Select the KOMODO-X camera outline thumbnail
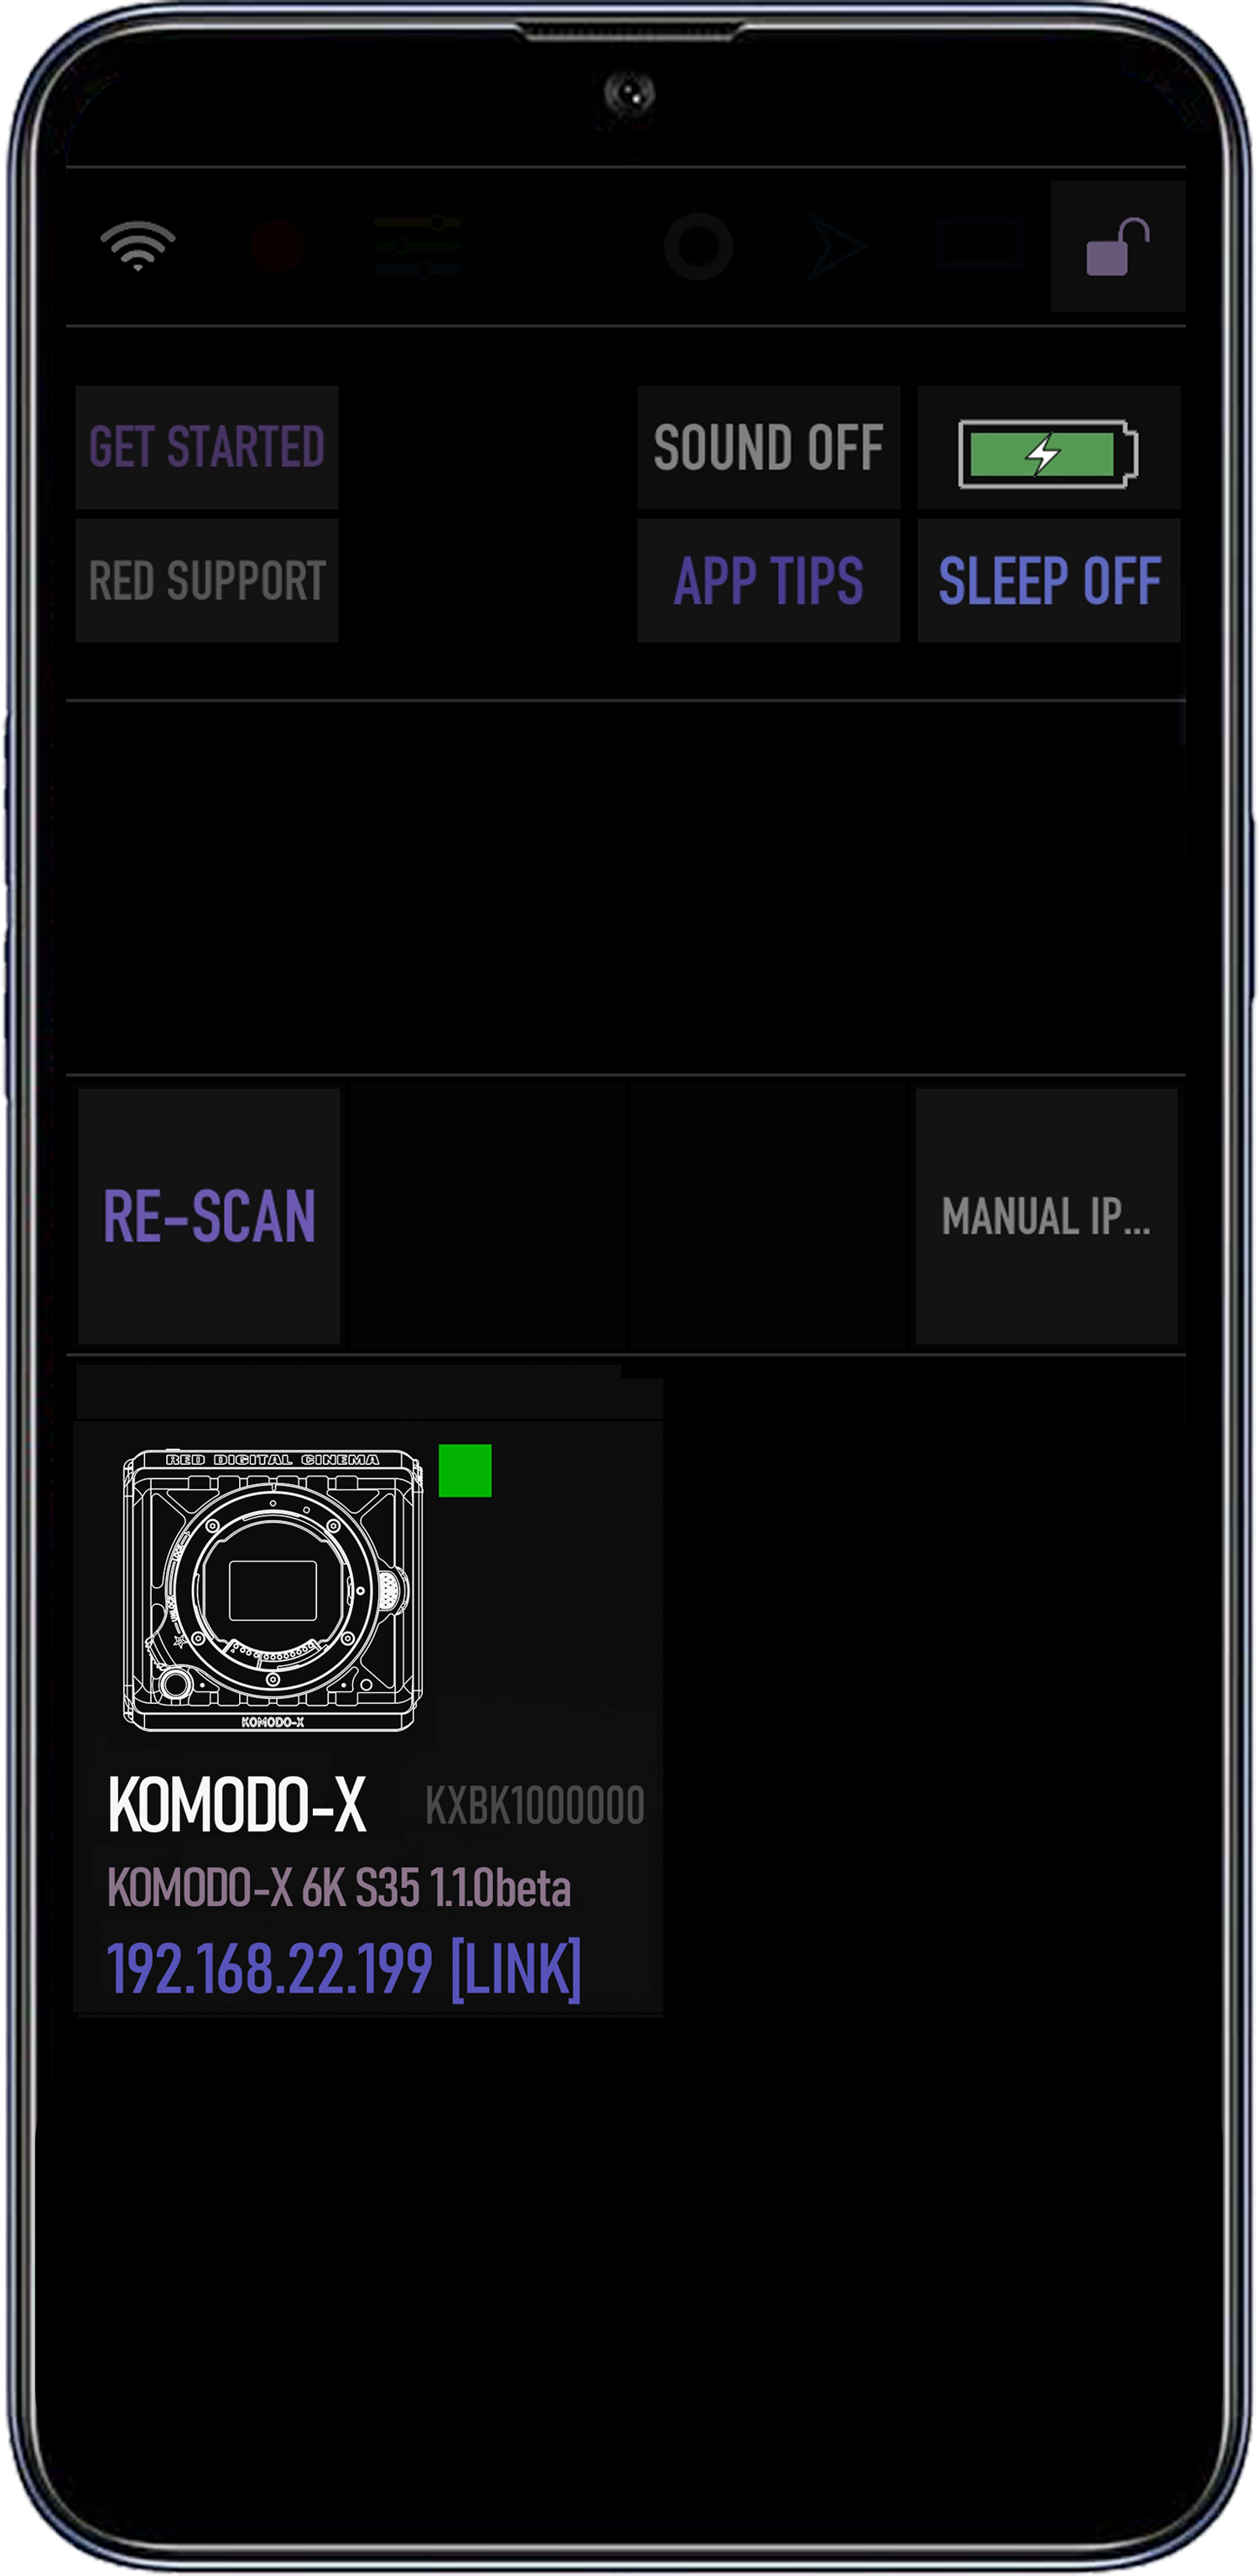Viewport: 1258px width, 2576px height. point(272,1590)
